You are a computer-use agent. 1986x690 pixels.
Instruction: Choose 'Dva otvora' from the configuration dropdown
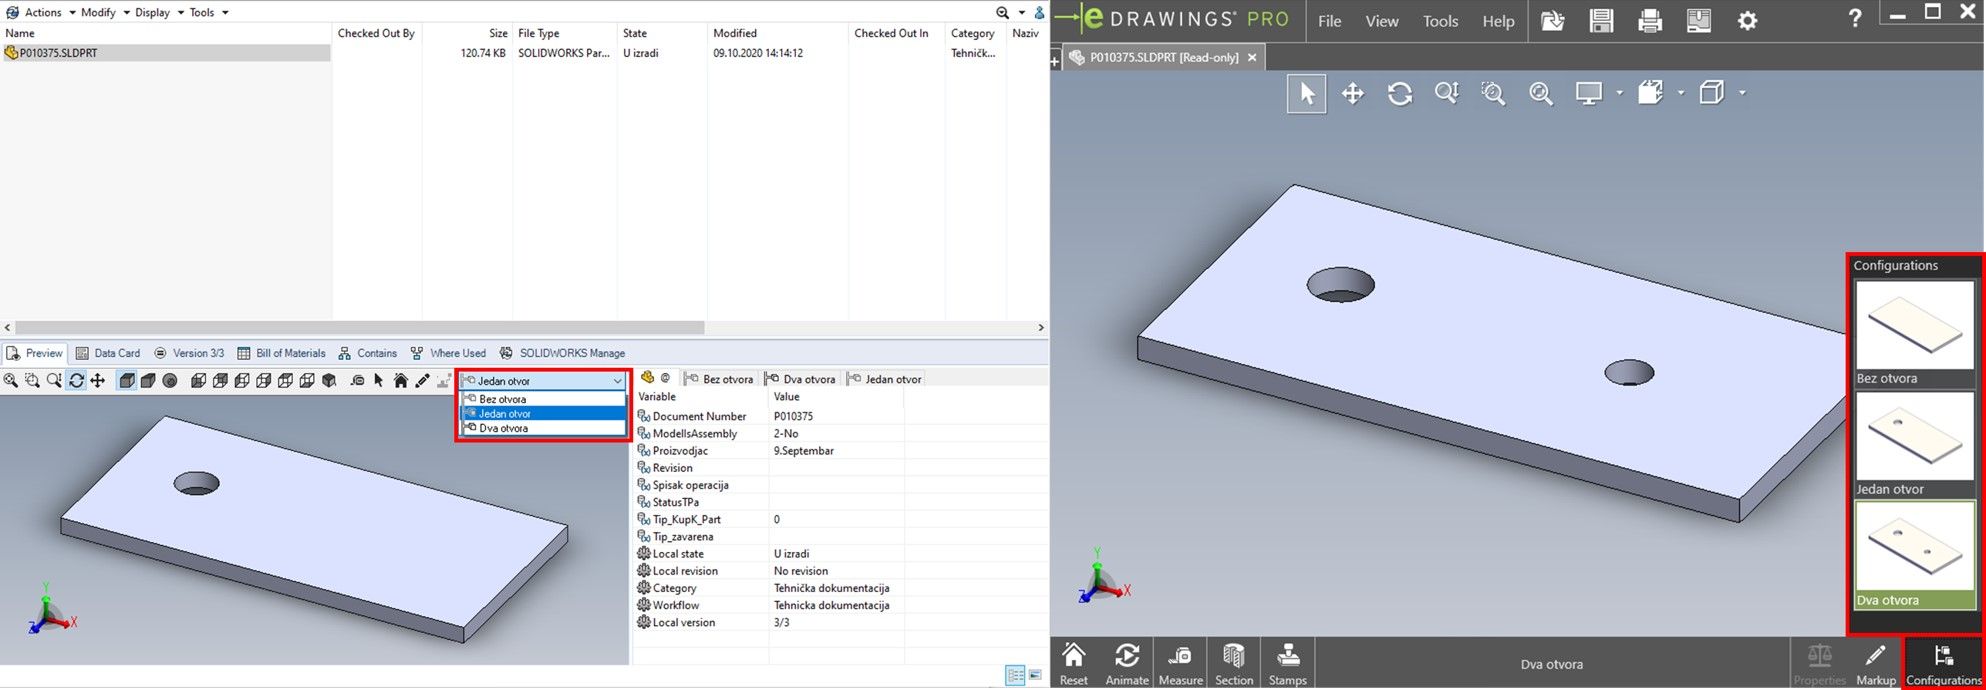(504, 428)
